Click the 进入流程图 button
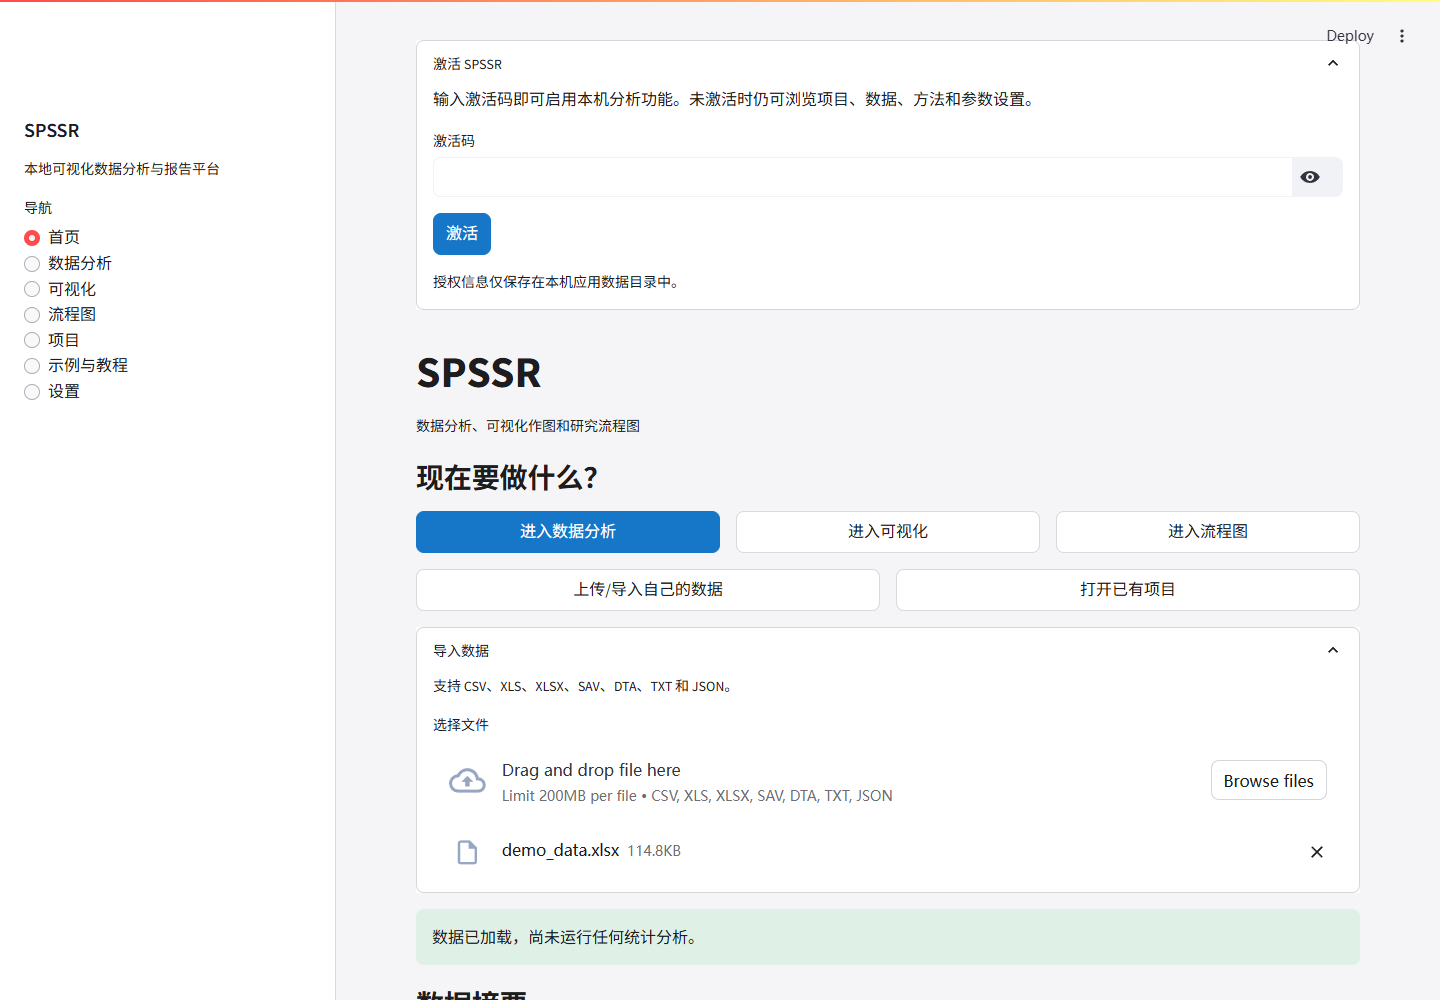1440x1000 pixels. pos(1208,532)
